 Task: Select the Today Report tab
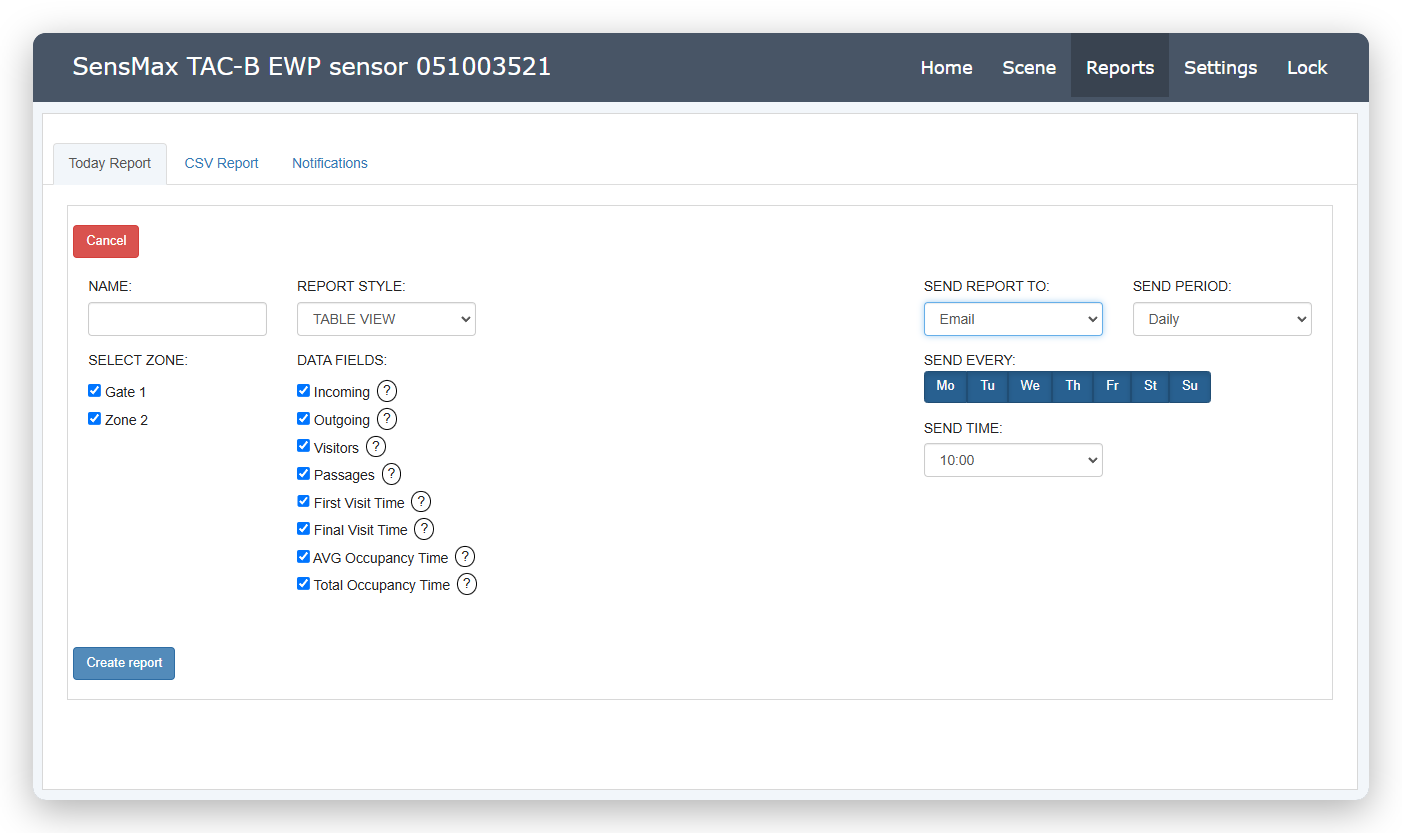(110, 164)
